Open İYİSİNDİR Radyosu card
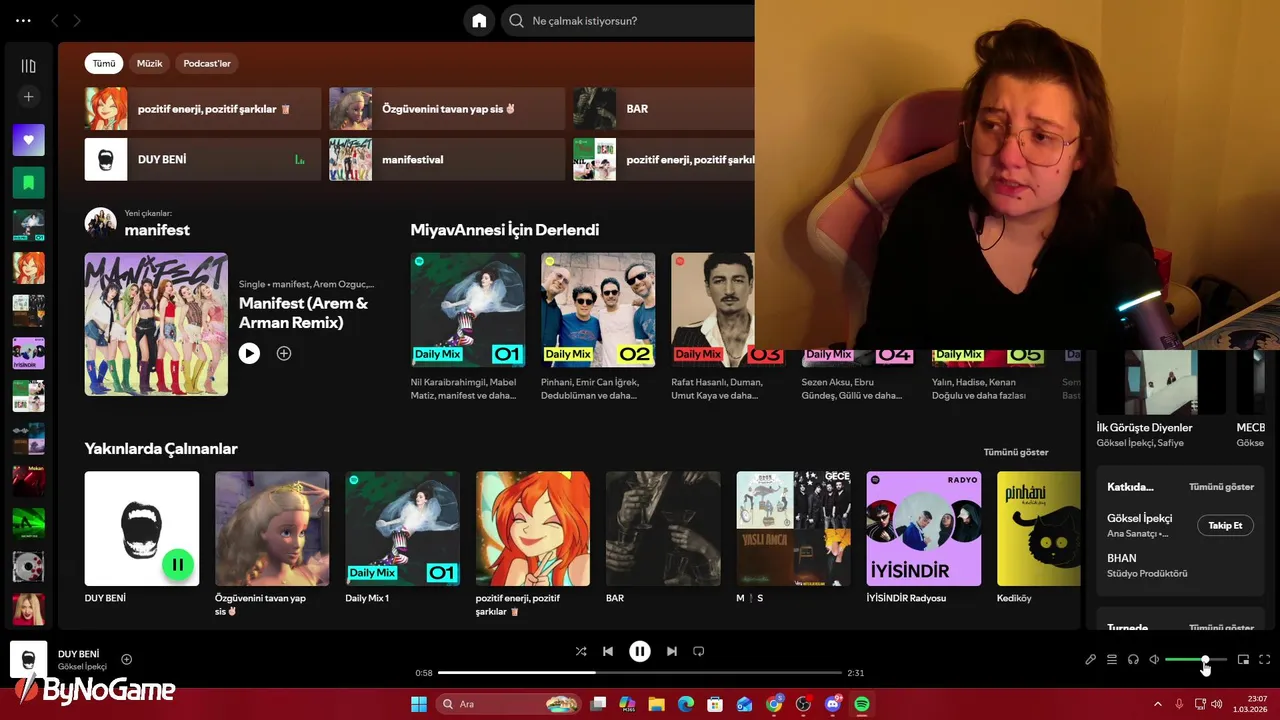This screenshot has width=1280, height=720. click(924, 538)
